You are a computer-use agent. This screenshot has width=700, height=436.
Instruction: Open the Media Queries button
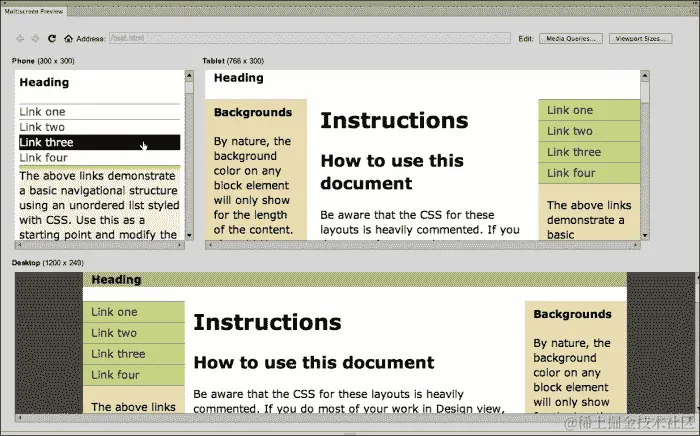pyautogui.click(x=571, y=39)
